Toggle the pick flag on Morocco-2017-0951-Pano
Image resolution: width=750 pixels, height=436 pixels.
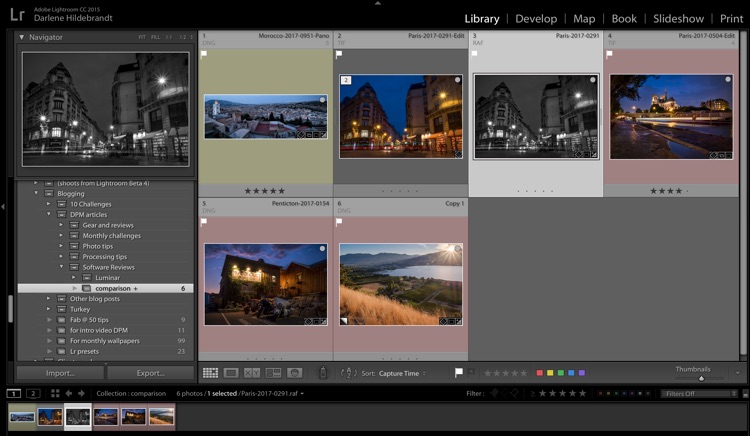point(204,54)
